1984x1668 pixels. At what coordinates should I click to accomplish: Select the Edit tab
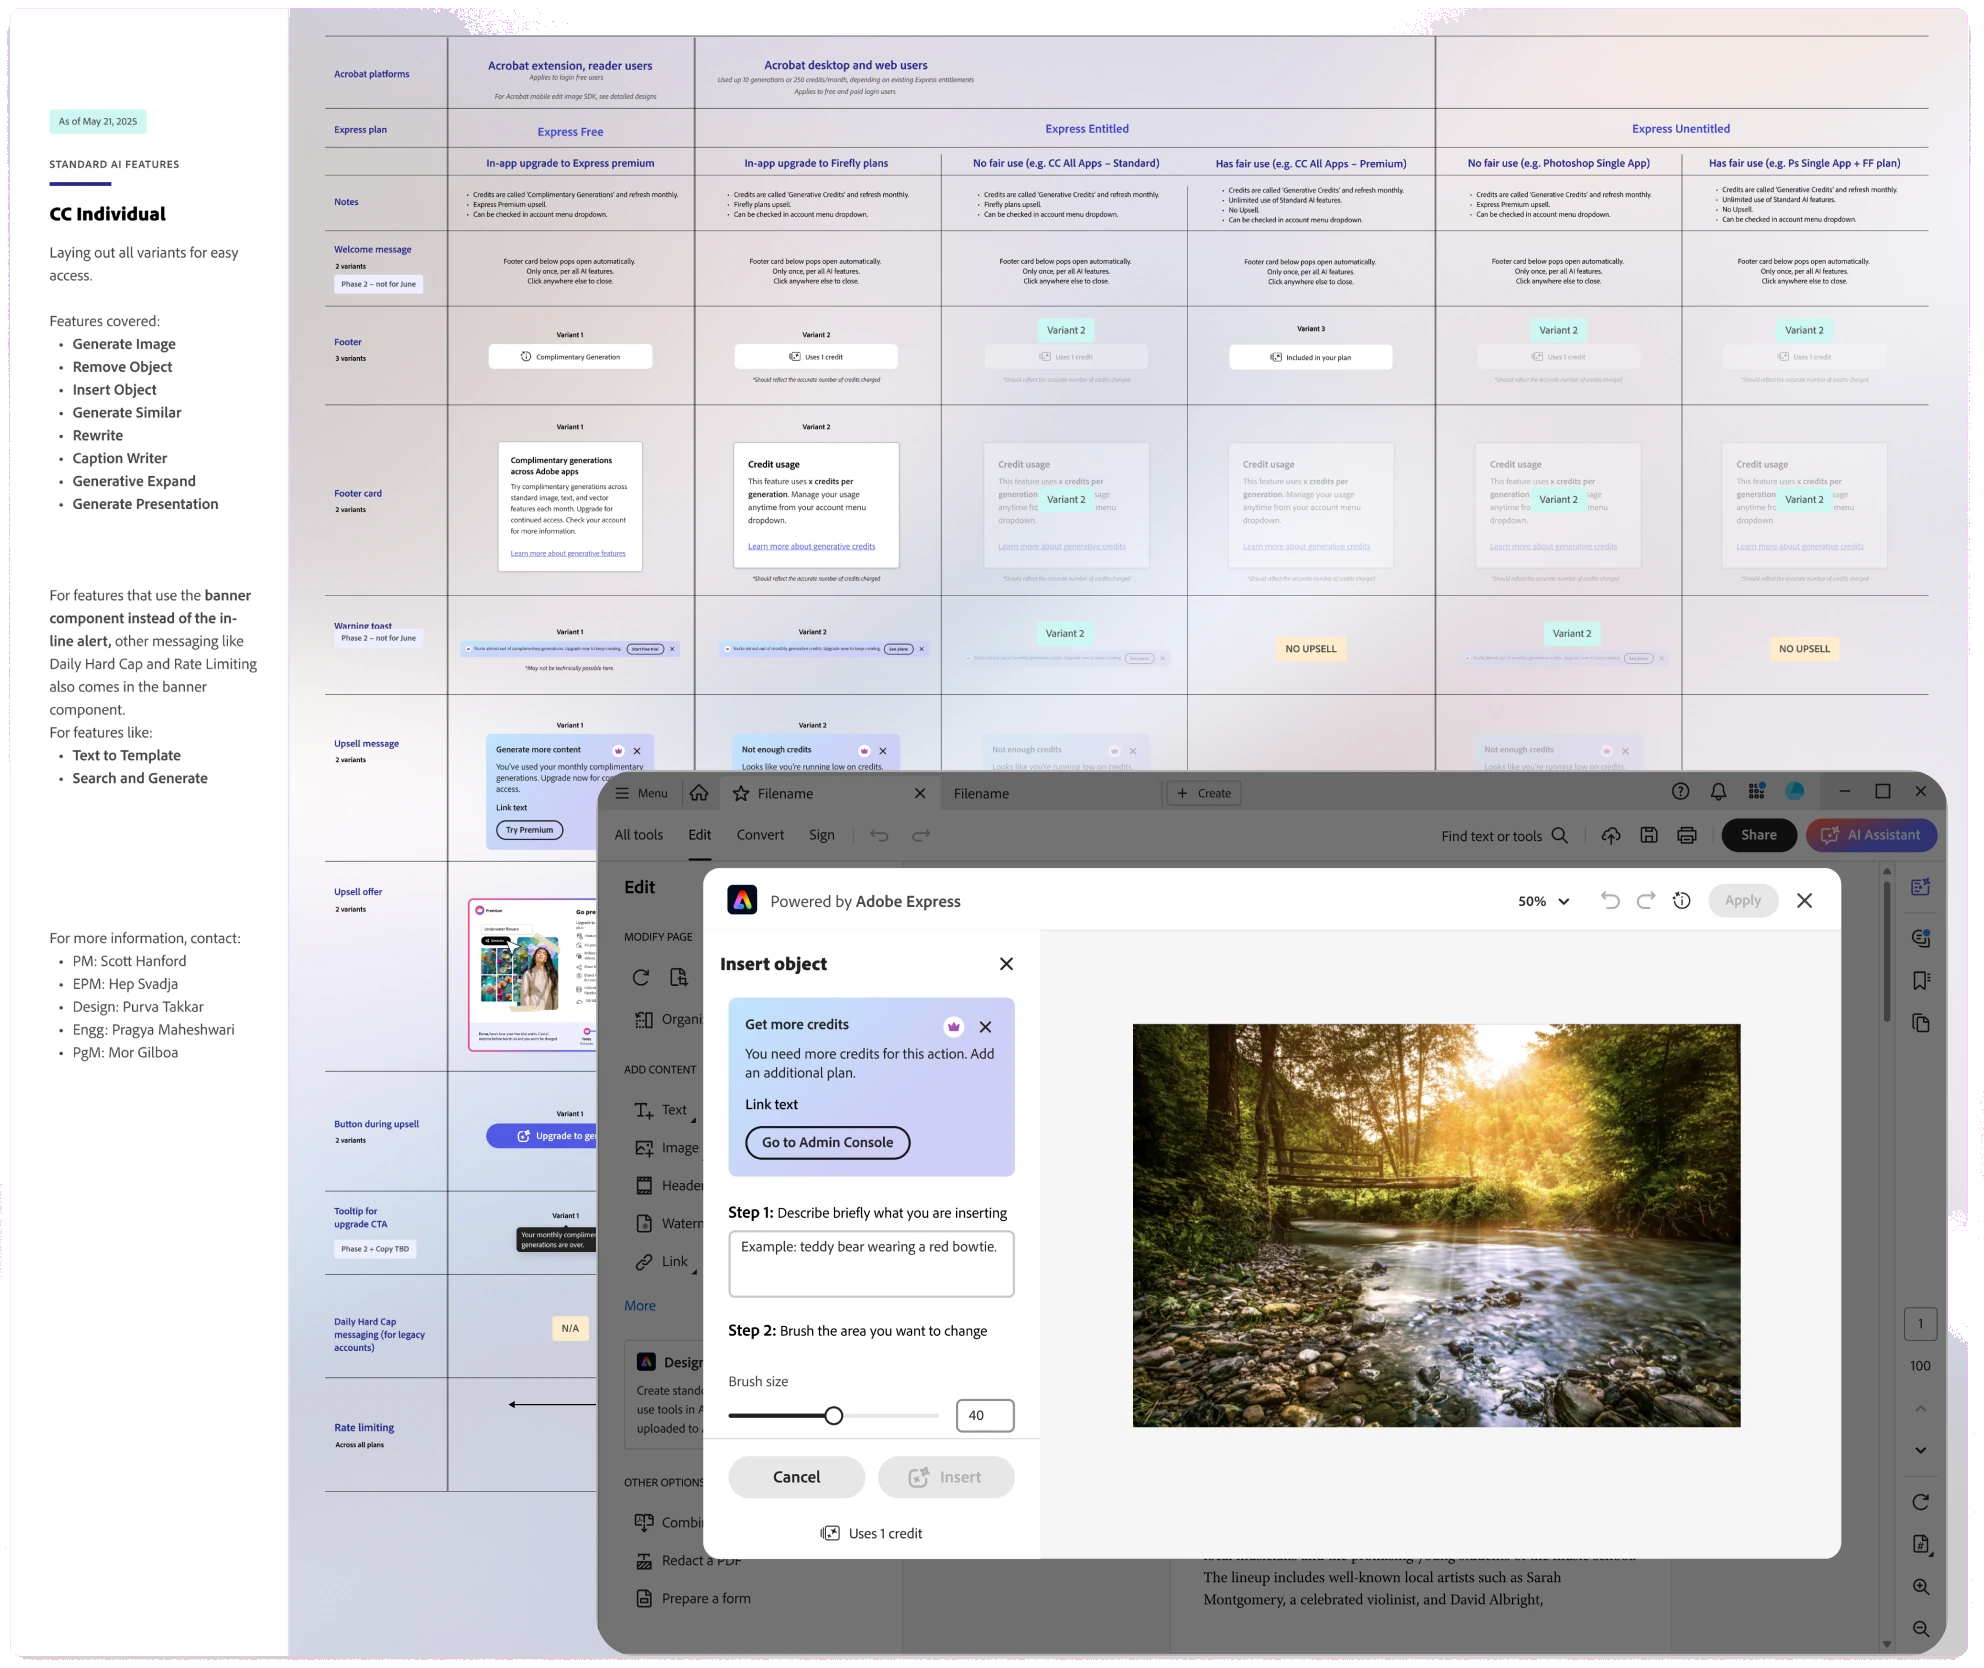click(700, 835)
